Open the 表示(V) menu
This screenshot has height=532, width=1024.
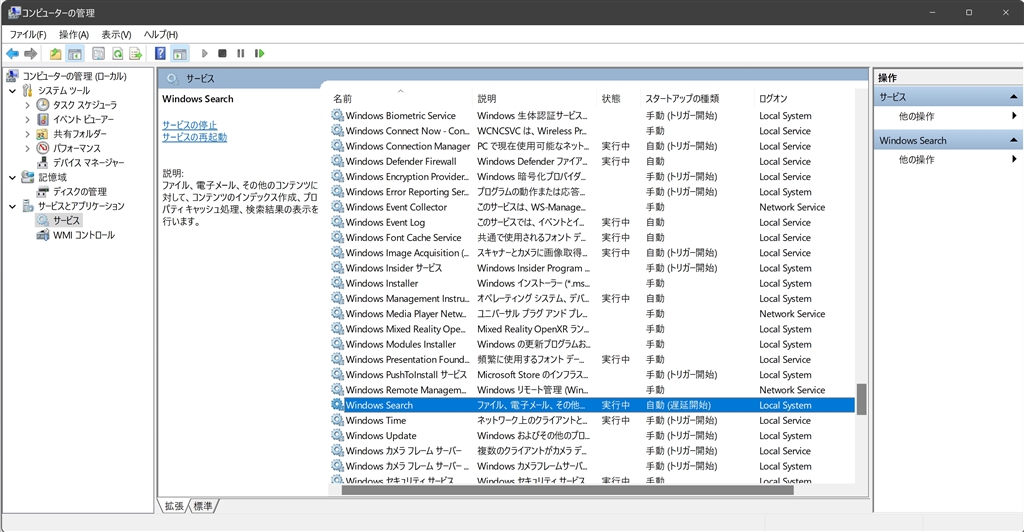tap(116, 35)
